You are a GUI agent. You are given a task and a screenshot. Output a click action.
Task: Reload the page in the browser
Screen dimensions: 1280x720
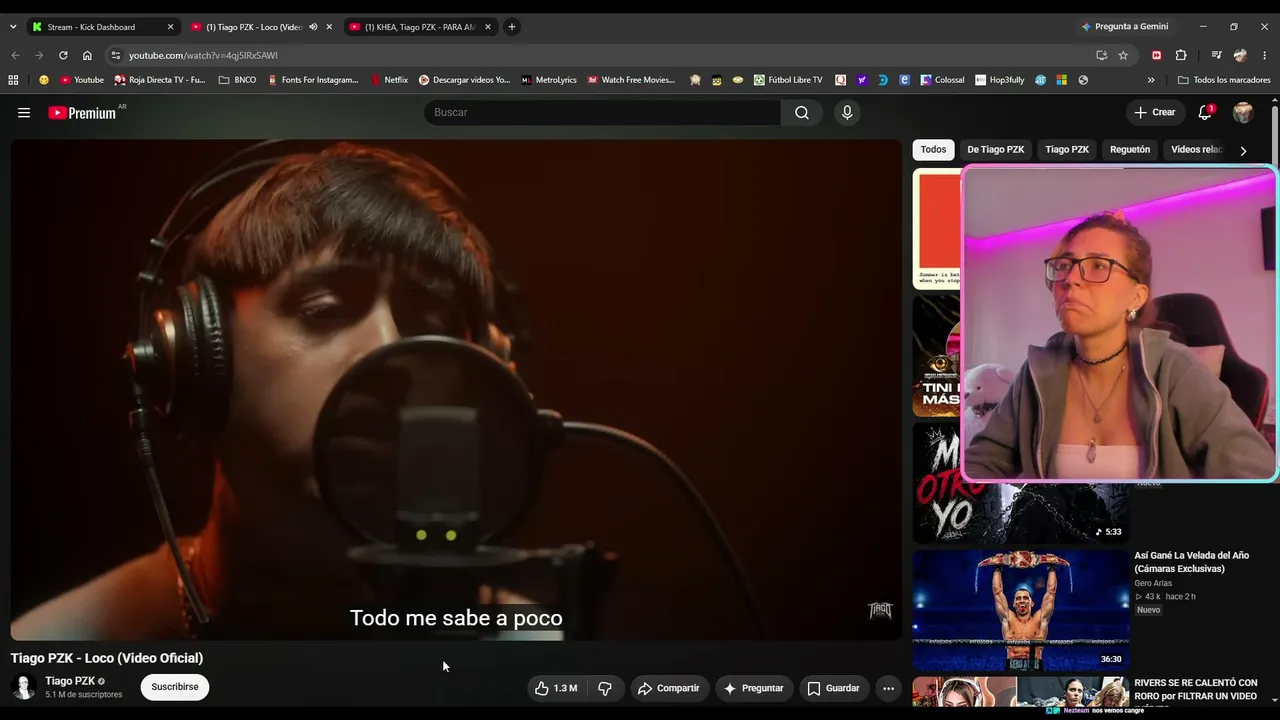tap(63, 55)
